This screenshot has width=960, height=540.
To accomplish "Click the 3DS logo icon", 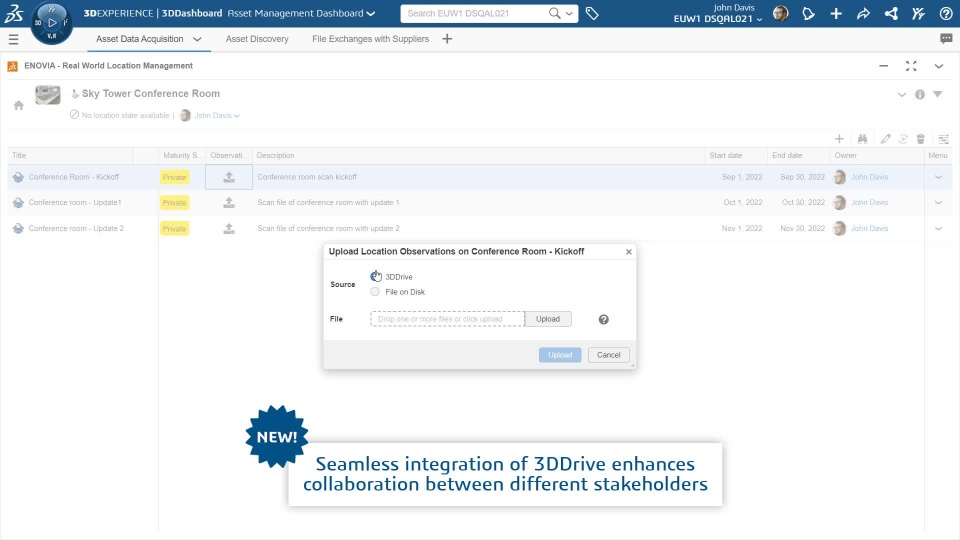I will 13,13.
